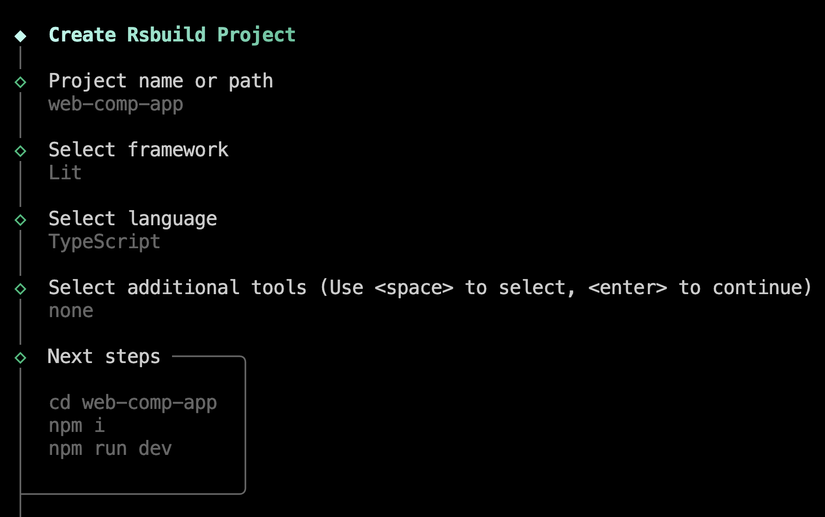
Task: Click the Create Rsbuild Project heading
Action: [x=172, y=35]
